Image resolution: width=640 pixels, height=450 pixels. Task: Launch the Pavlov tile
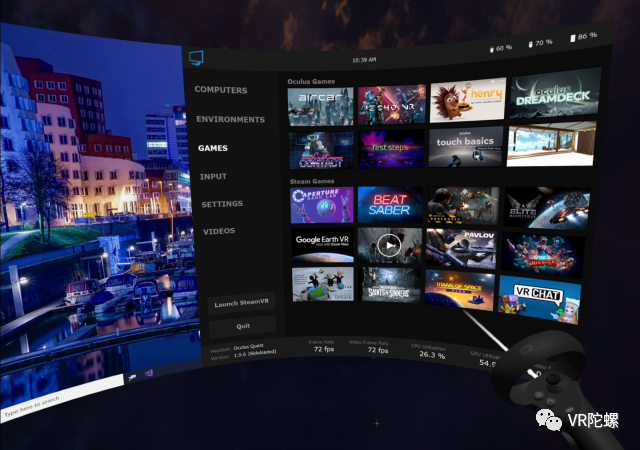(461, 248)
